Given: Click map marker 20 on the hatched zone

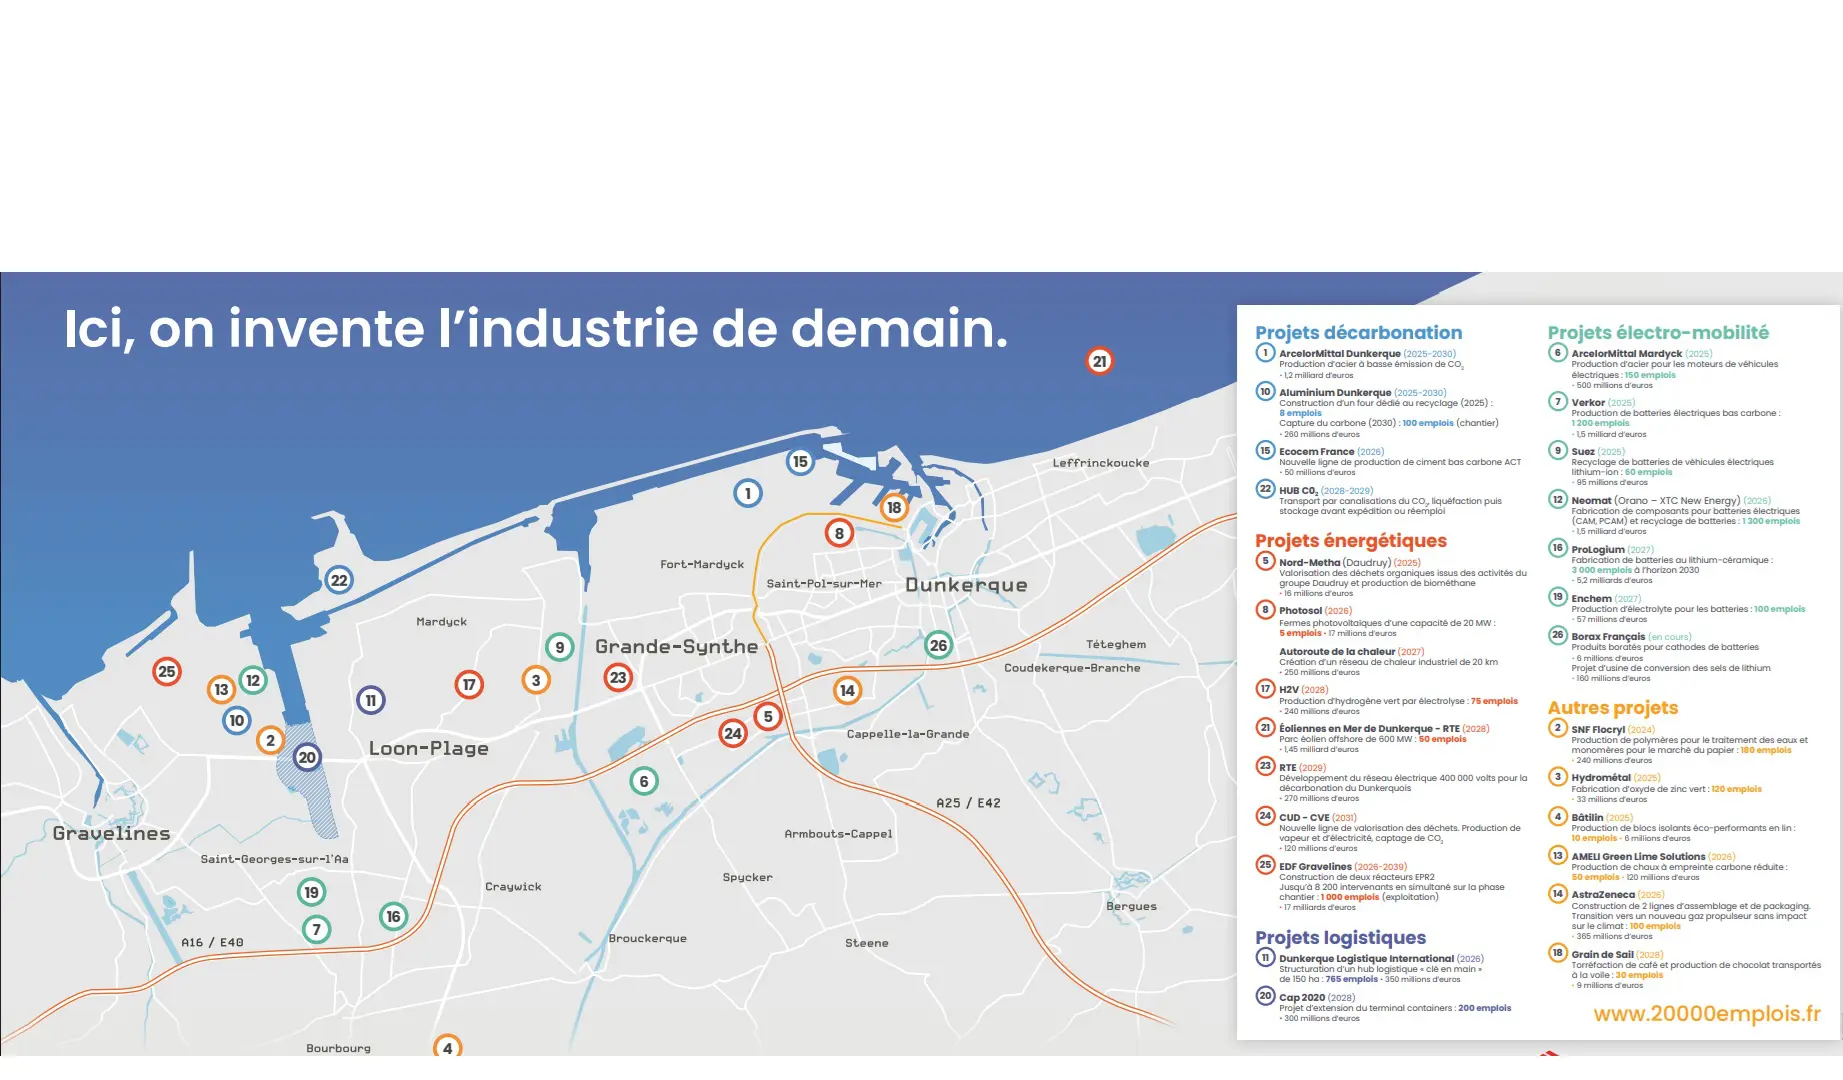Looking at the screenshot, I should (x=307, y=757).
